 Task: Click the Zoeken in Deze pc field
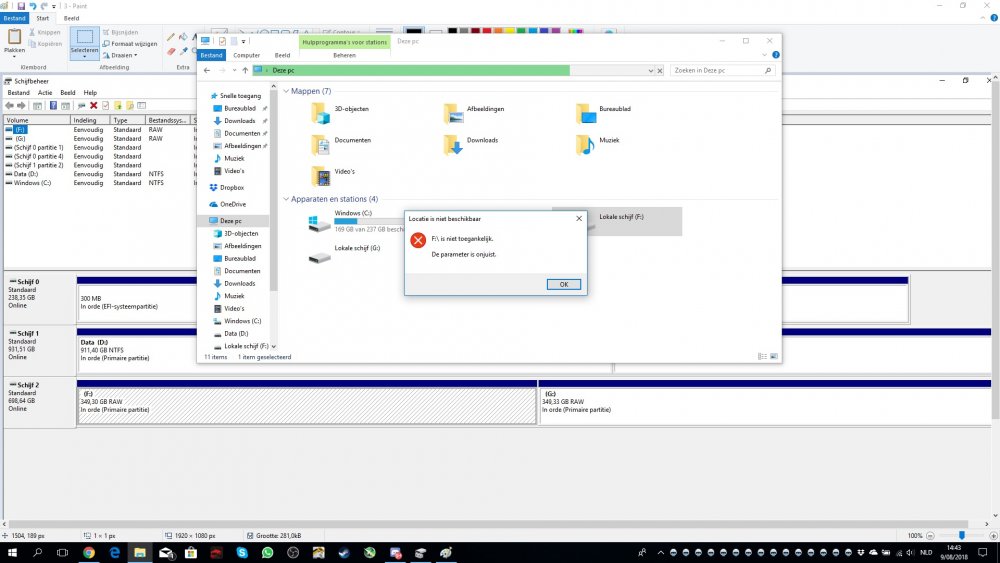click(716, 71)
